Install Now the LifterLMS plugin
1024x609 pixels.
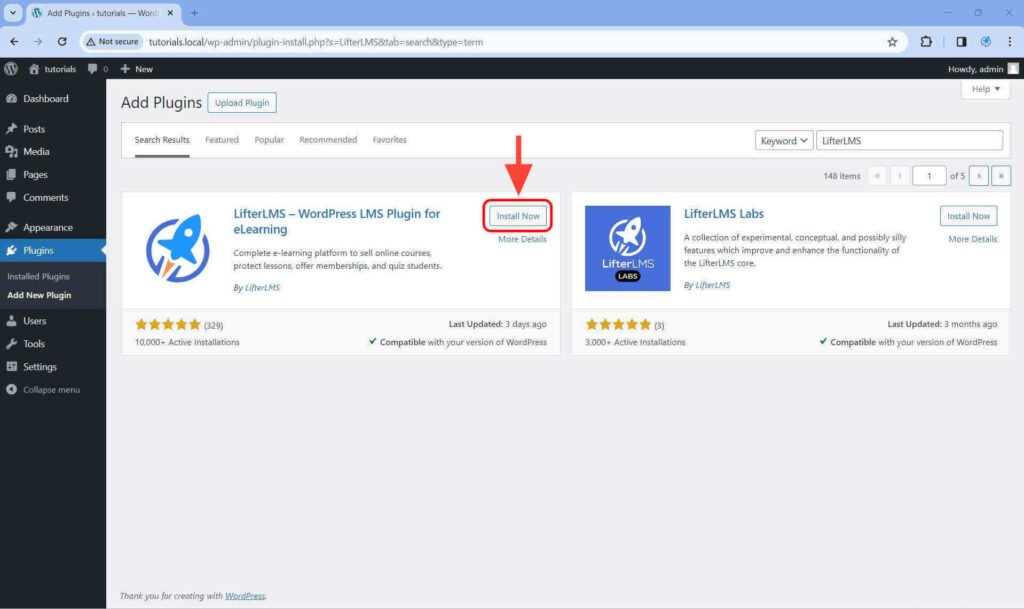pyautogui.click(x=517, y=215)
